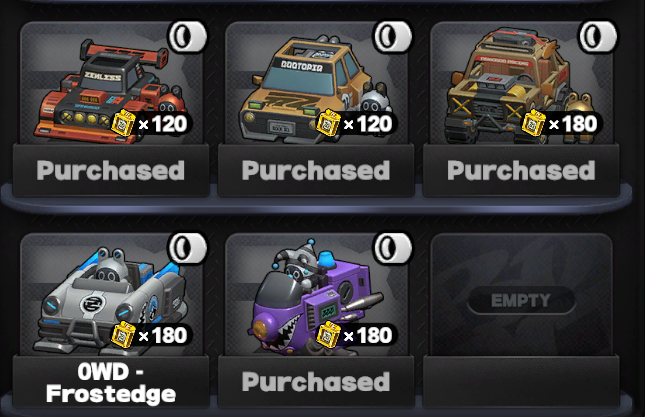The image size is (645, 417).
Task: Click the gold fuel can icon on the red race car
Action: [x=123, y=123]
